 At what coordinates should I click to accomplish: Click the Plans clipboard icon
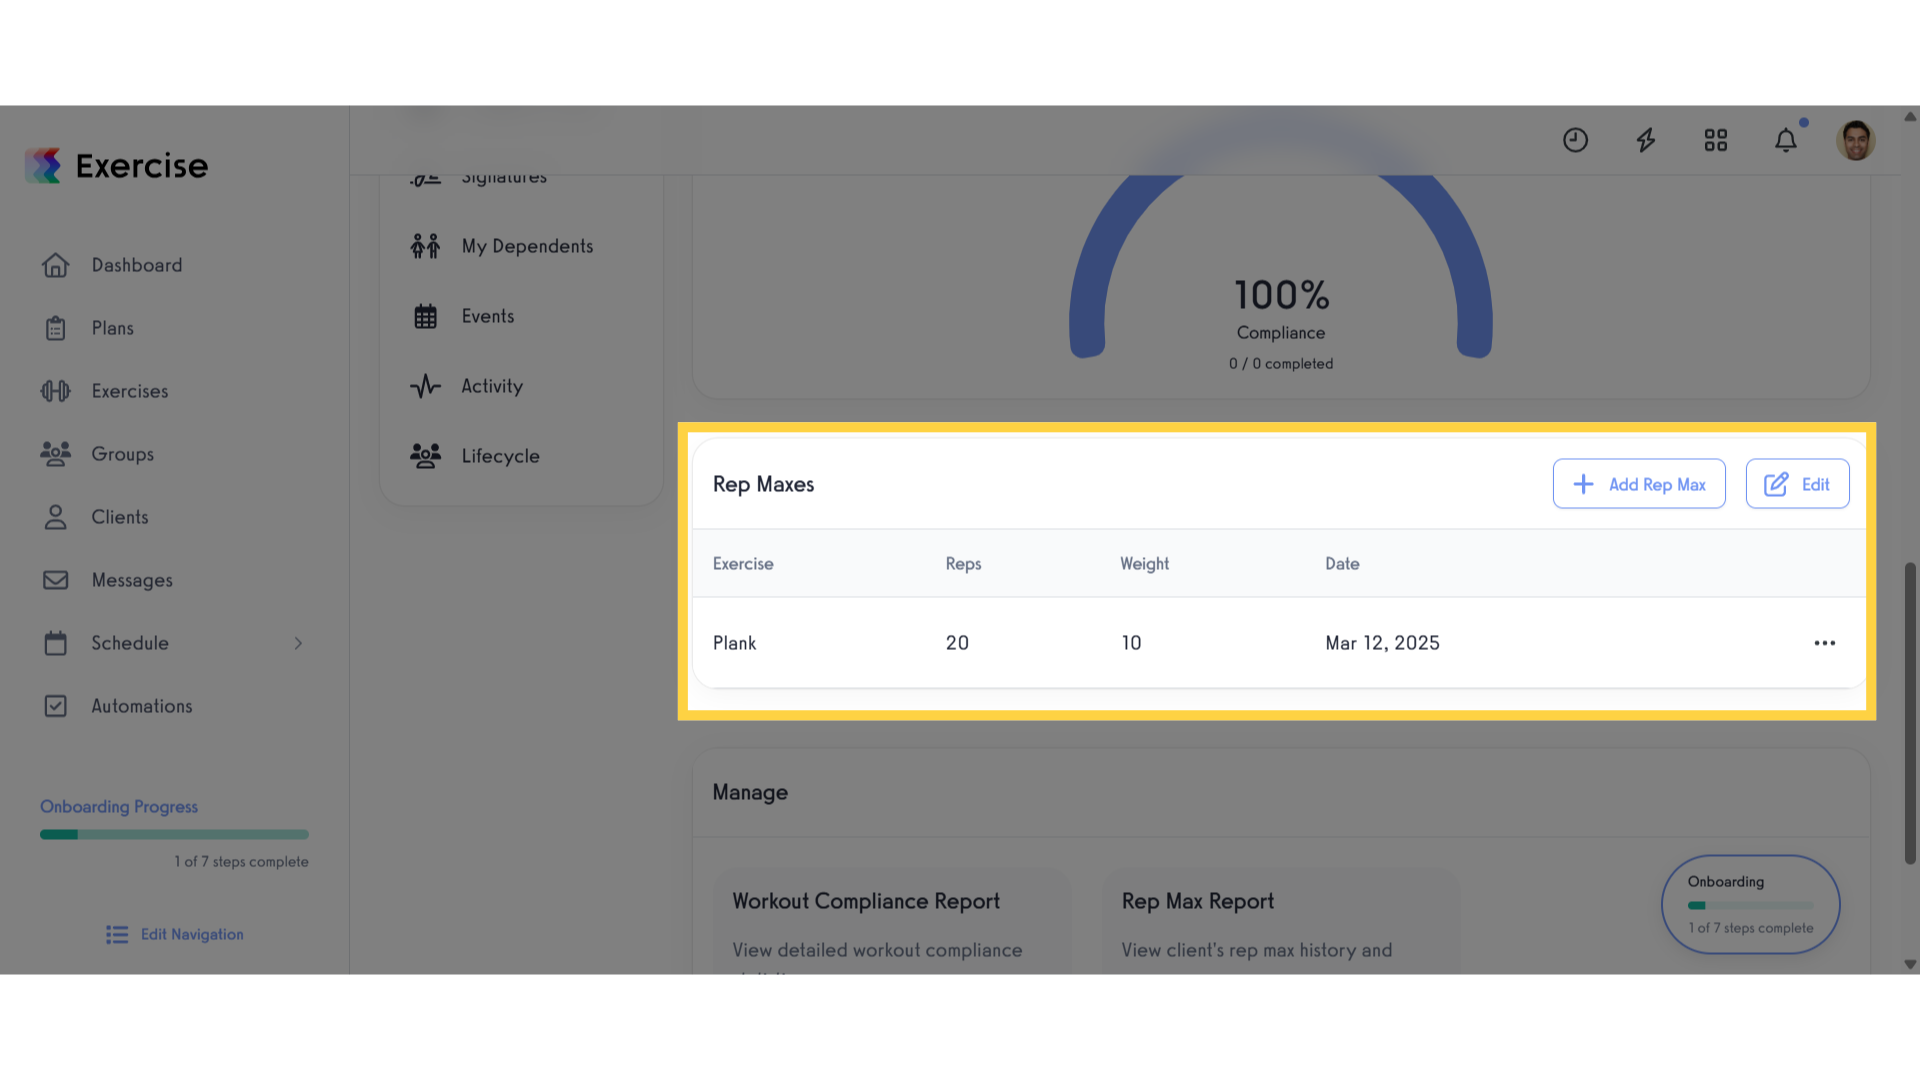pos(56,328)
